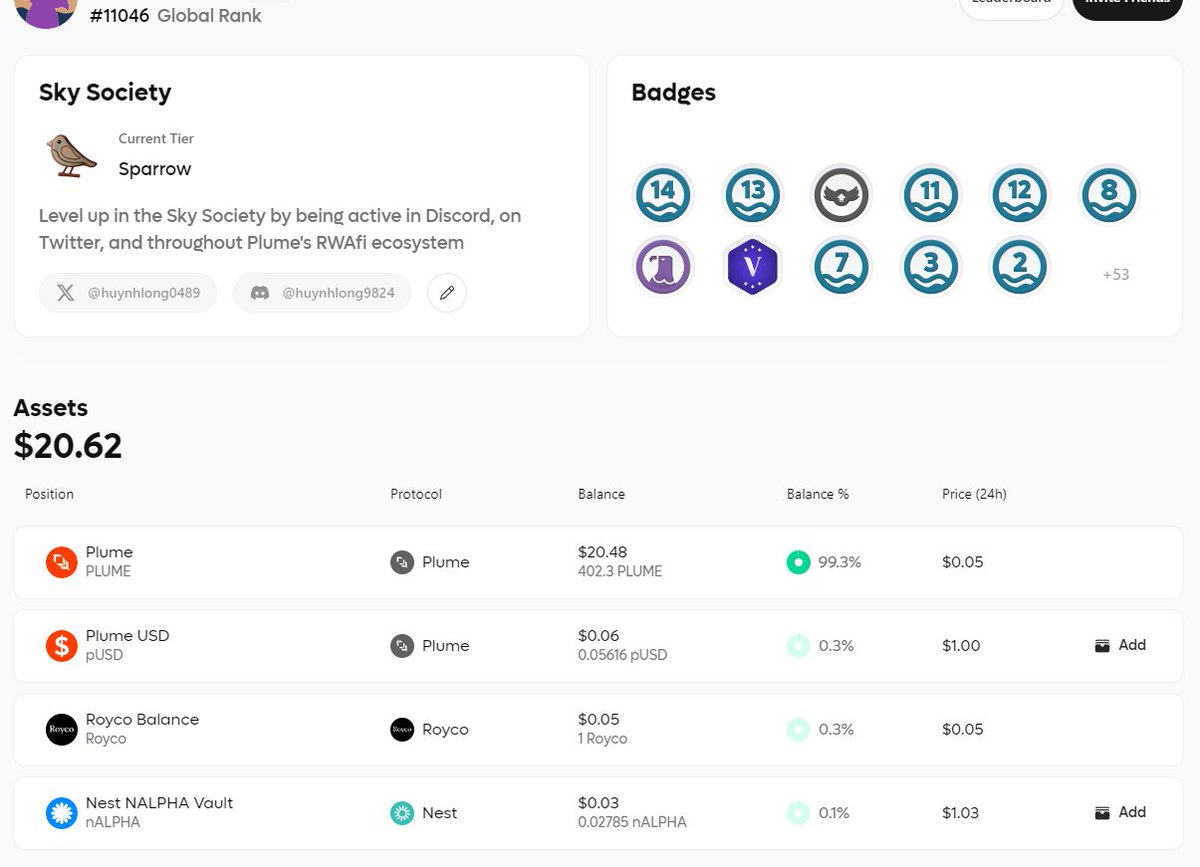Open badge number 13
This screenshot has height=867, width=1200.
pyautogui.click(x=752, y=194)
